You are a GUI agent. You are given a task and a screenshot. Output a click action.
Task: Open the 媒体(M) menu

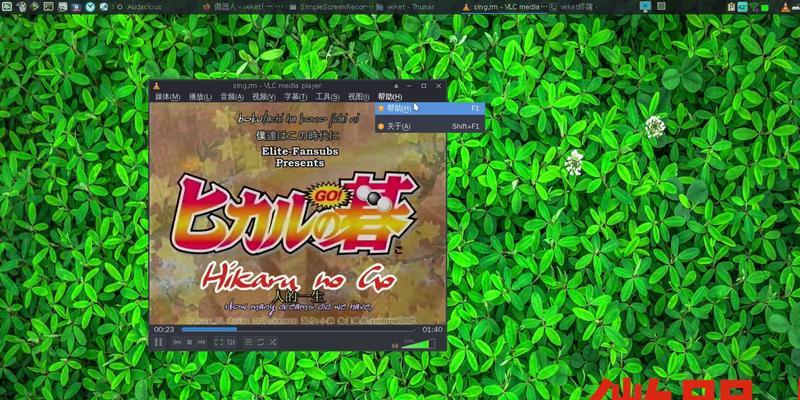167,96
